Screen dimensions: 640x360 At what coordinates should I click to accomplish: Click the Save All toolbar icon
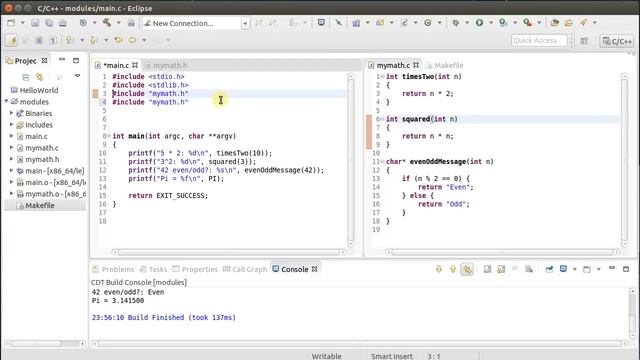49,23
